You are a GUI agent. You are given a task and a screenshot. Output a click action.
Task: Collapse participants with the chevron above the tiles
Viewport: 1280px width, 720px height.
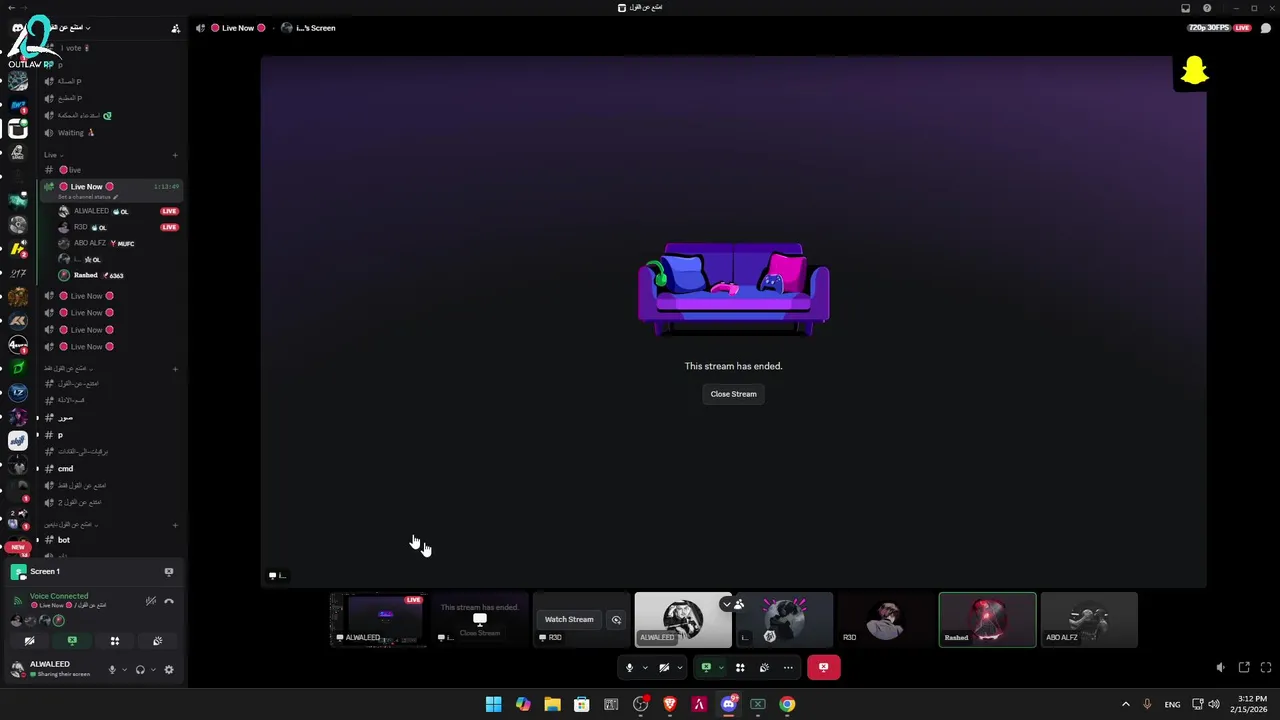[727, 604]
